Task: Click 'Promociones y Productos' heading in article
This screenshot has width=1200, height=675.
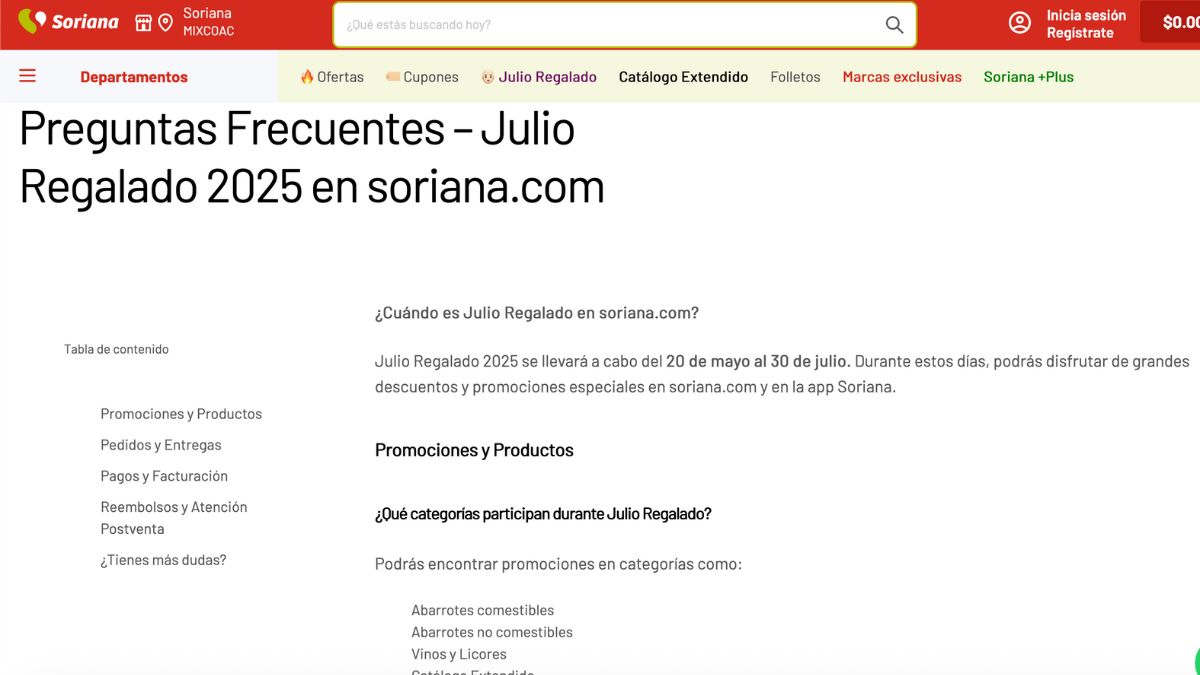Action: (x=474, y=450)
